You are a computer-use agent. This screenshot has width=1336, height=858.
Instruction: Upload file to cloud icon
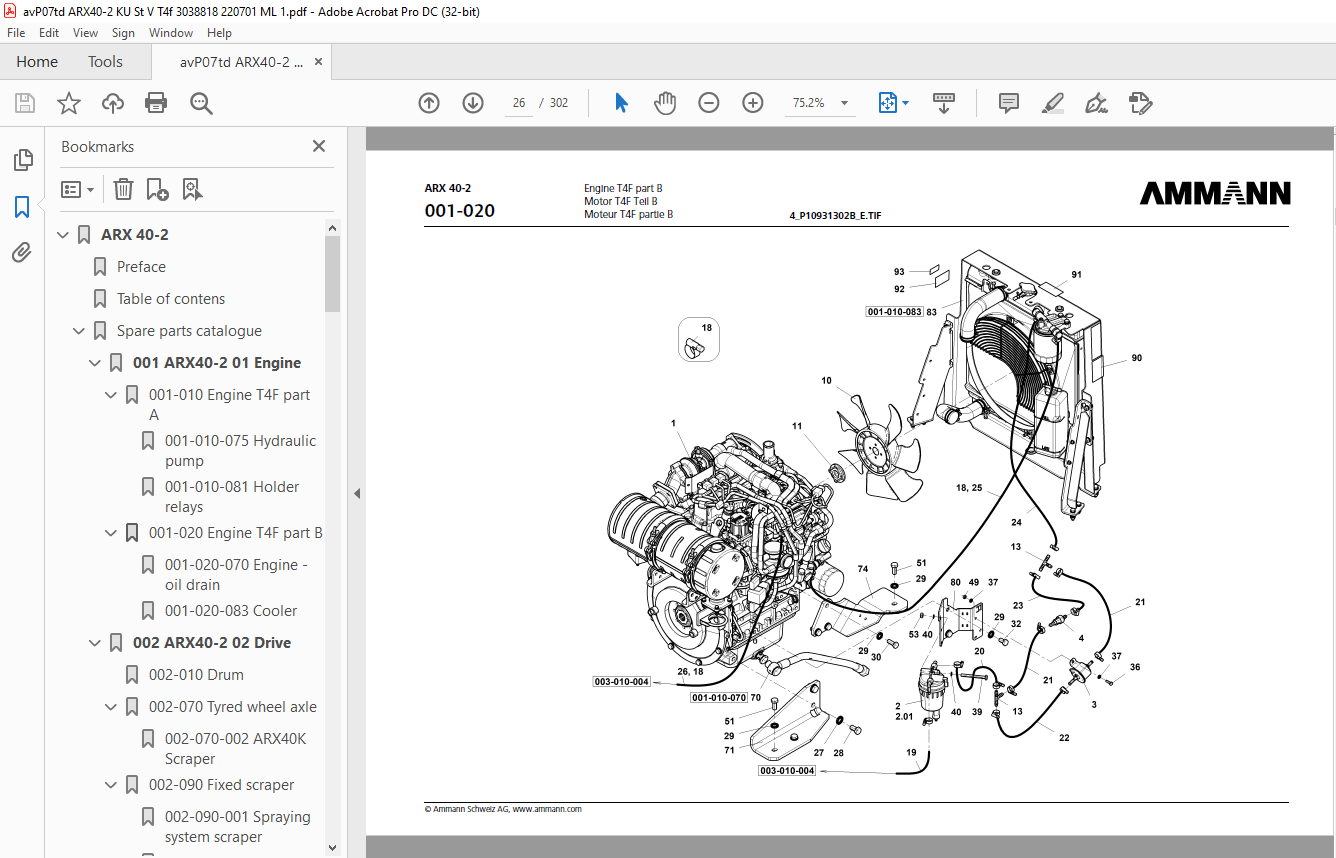tap(113, 103)
